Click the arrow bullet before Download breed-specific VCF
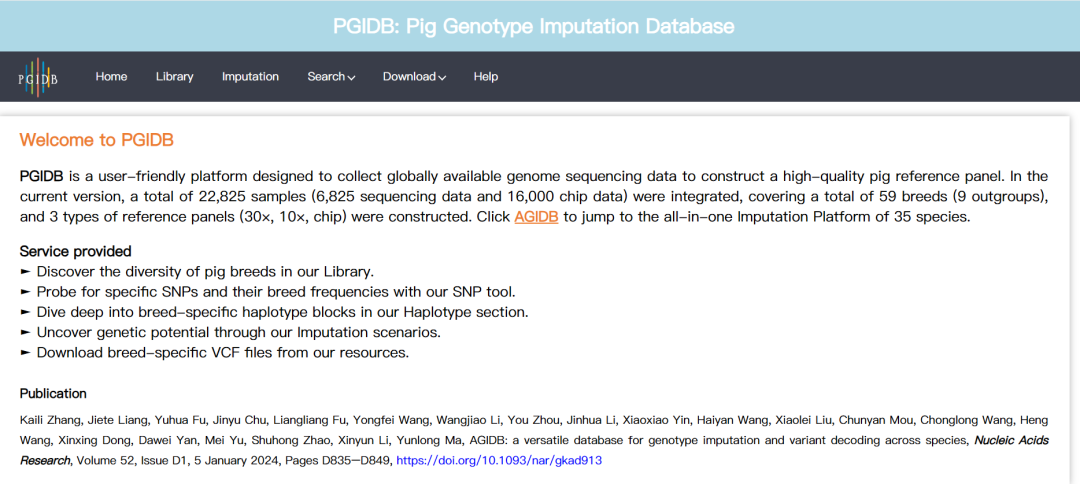The image size is (1080, 484). coord(25,352)
